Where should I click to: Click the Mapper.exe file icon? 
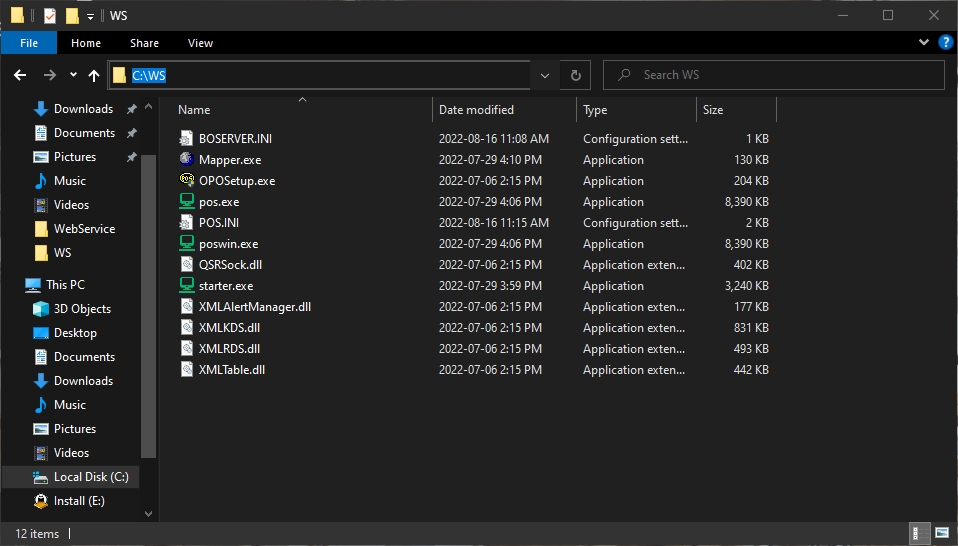point(187,160)
